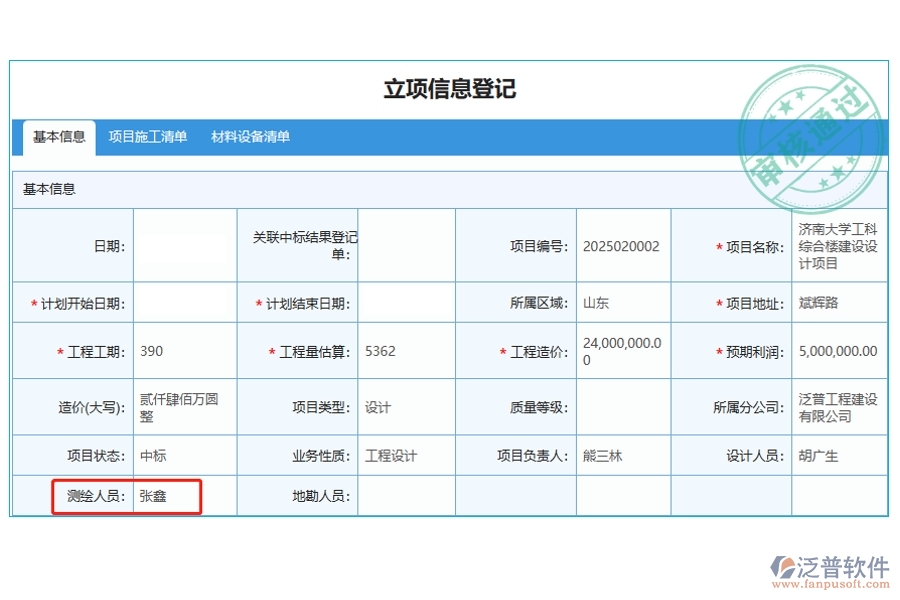Click the 立项信息登记 page title
This screenshot has width=900, height=600.
click(x=450, y=88)
